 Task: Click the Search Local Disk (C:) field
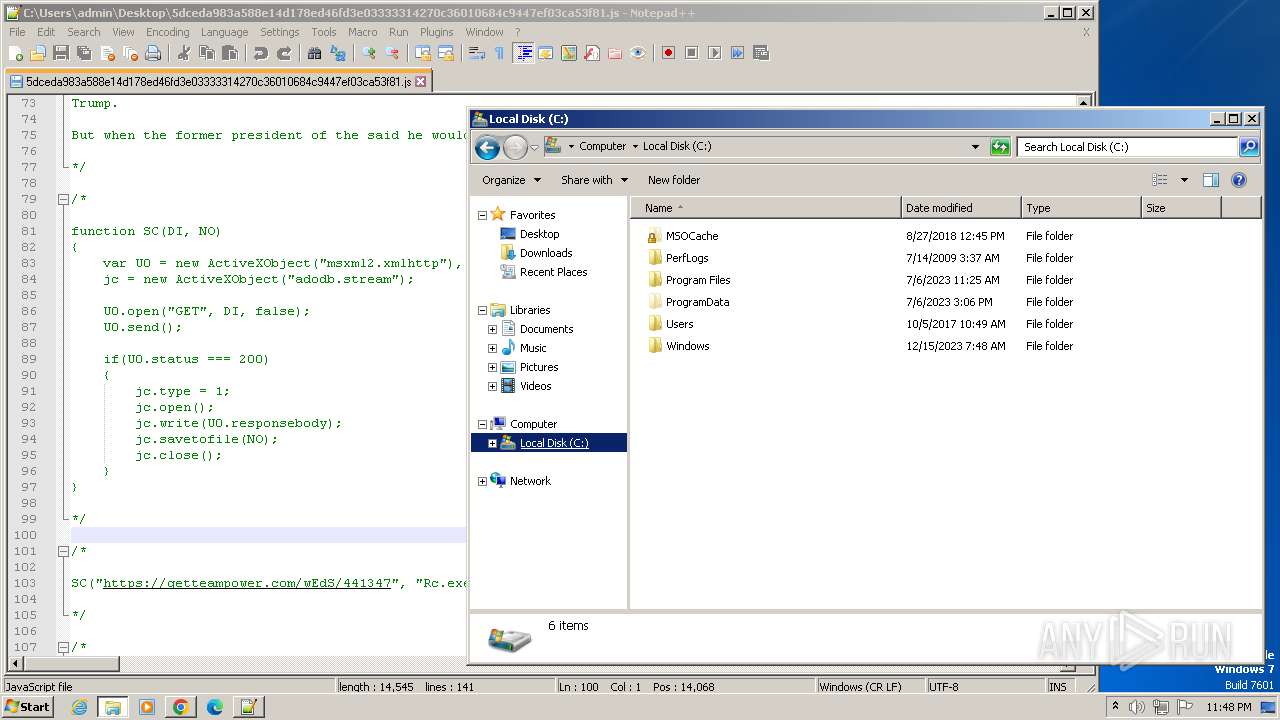[x=1128, y=147]
